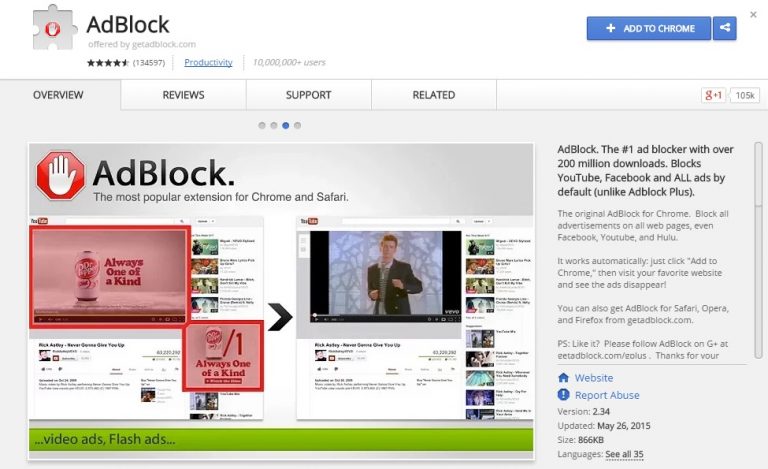Open the Productivity category link
Screen dimensions: 768x469
(x=208, y=63)
